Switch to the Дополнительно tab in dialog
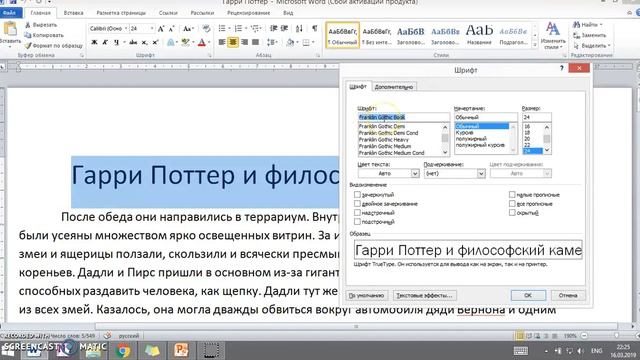The height and width of the screenshot is (360, 640). click(x=394, y=87)
